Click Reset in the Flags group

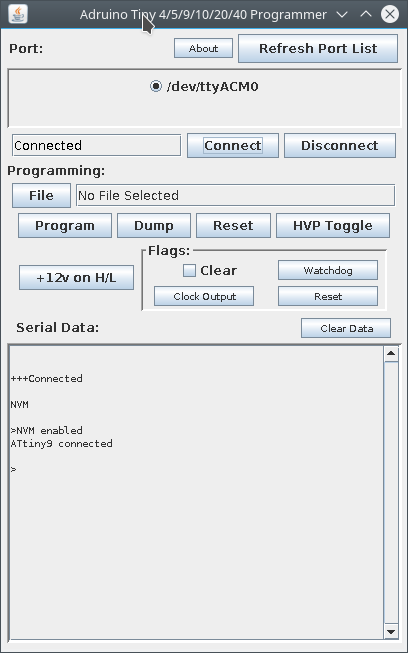click(328, 296)
